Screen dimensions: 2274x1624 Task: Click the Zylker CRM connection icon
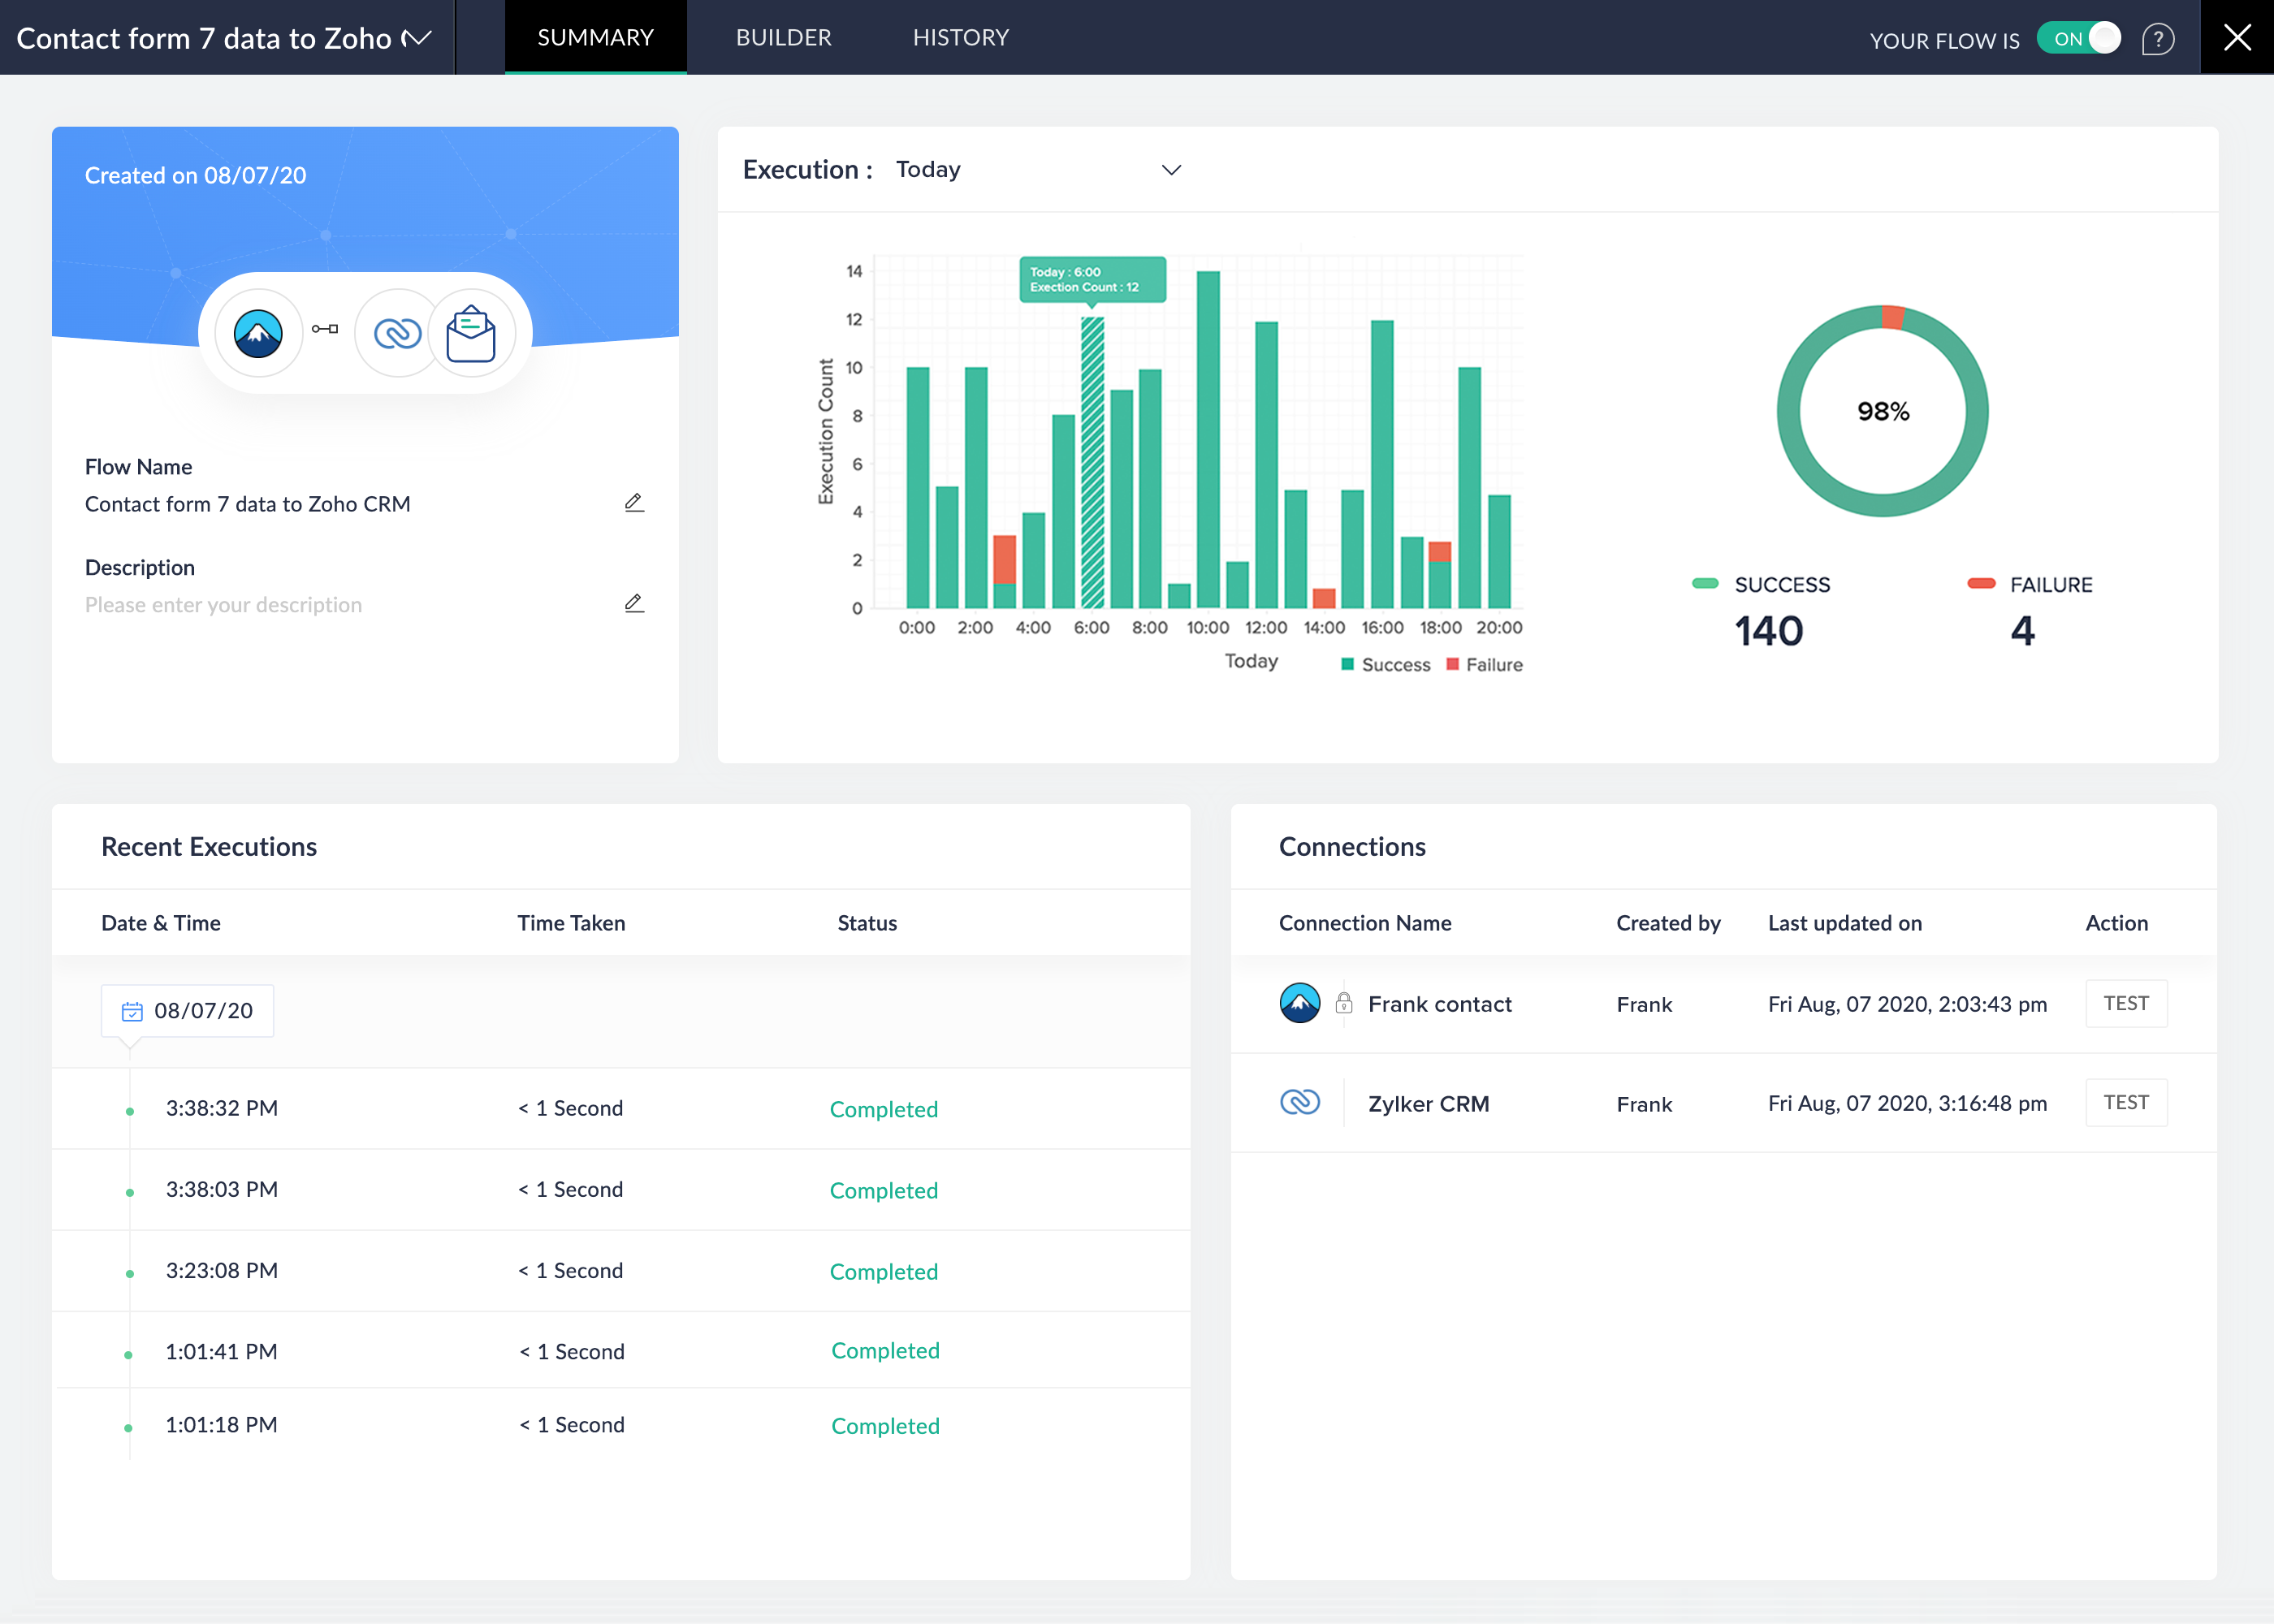1300,1102
